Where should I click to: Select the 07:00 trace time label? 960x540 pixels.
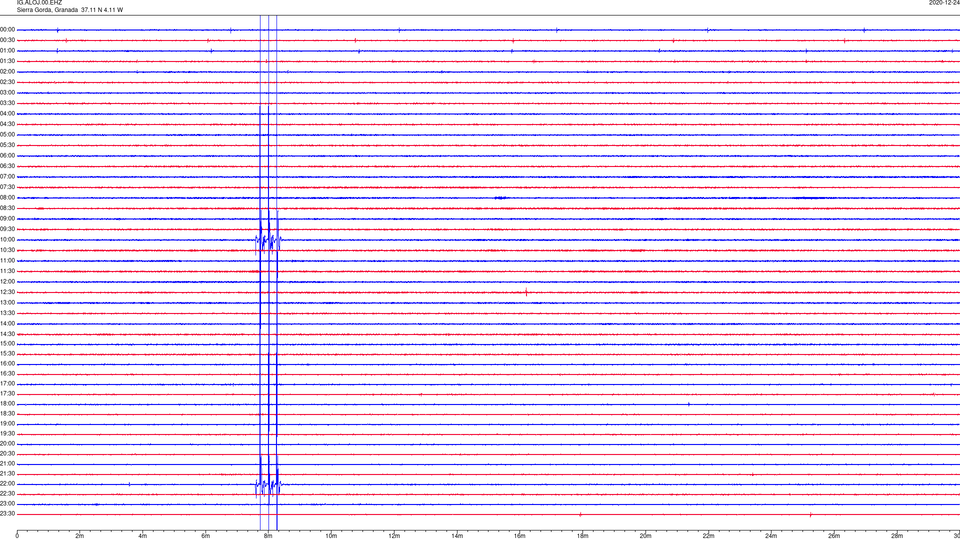pyautogui.click(x=7, y=177)
